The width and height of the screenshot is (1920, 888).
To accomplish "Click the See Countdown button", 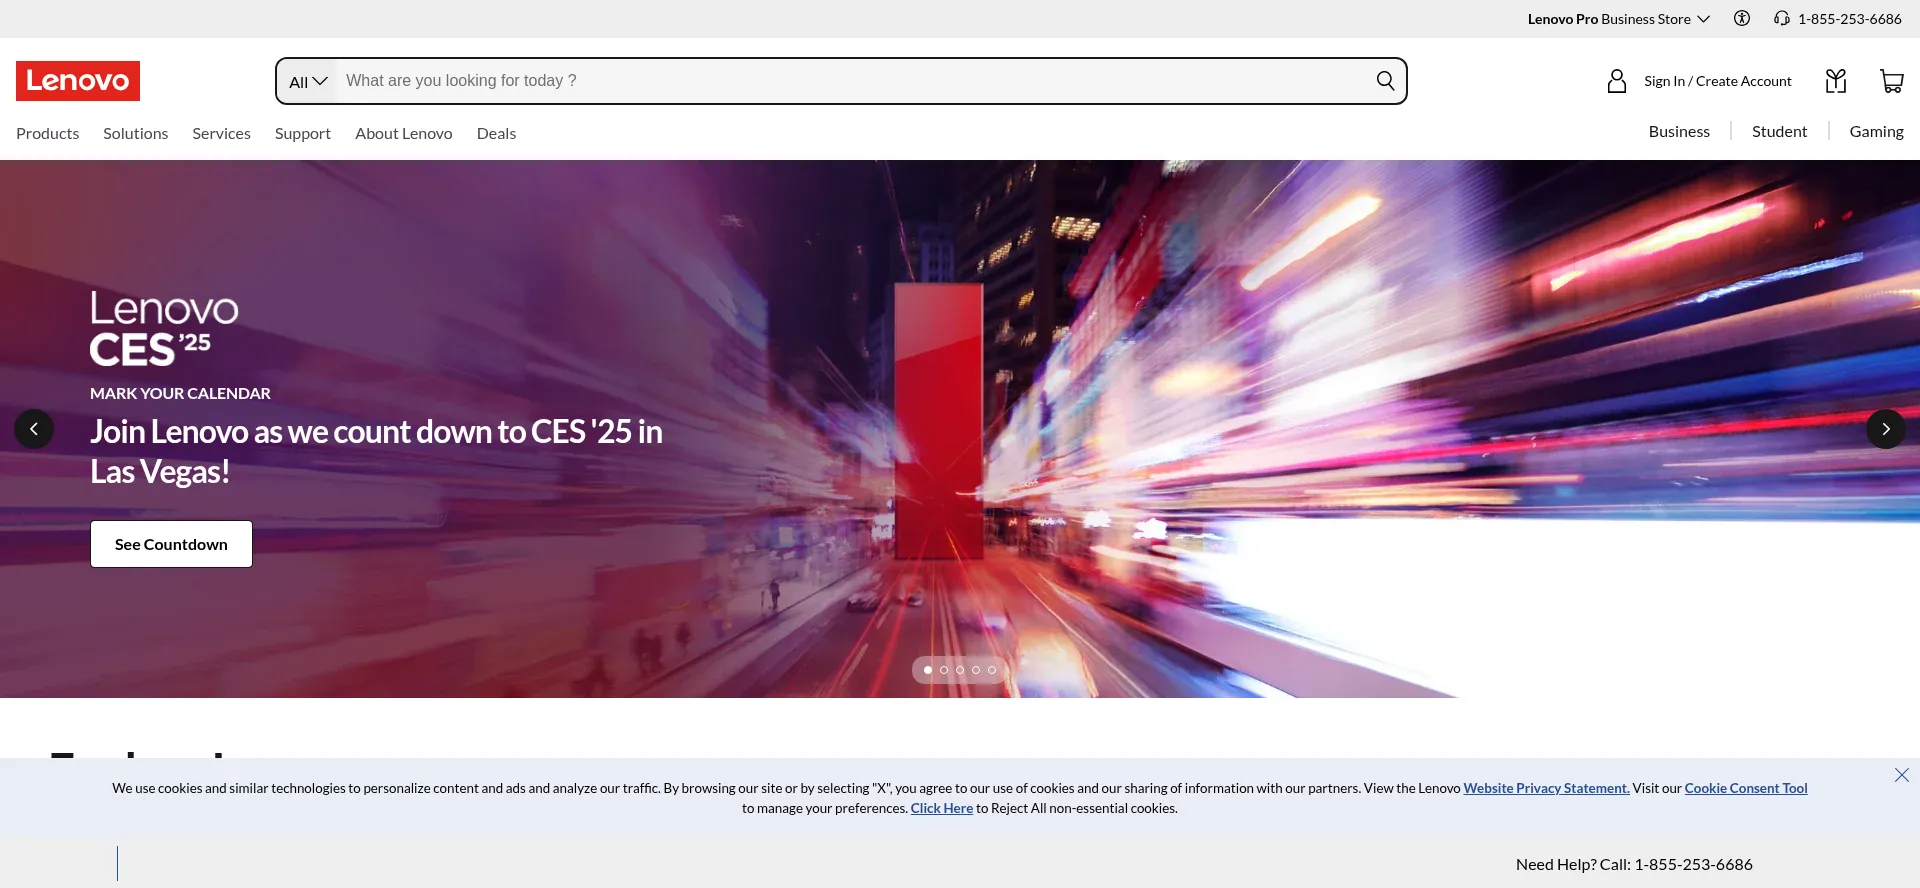I will coord(171,544).
